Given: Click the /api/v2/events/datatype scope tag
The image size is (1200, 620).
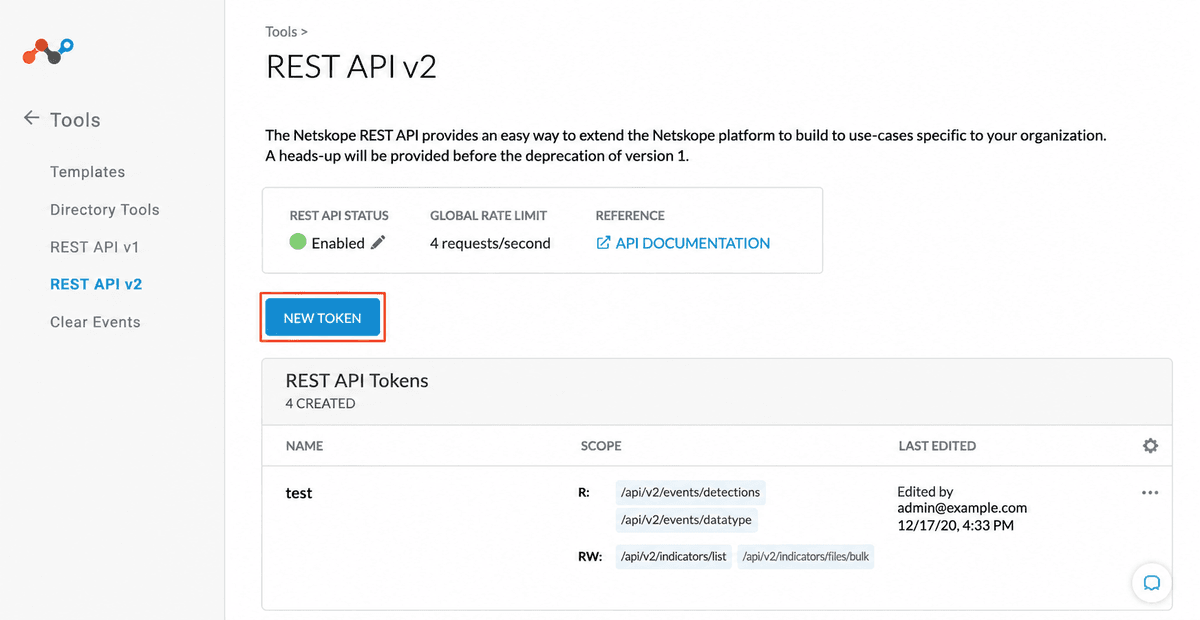Looking at the screenshot, I should click(x=685, y=520).
